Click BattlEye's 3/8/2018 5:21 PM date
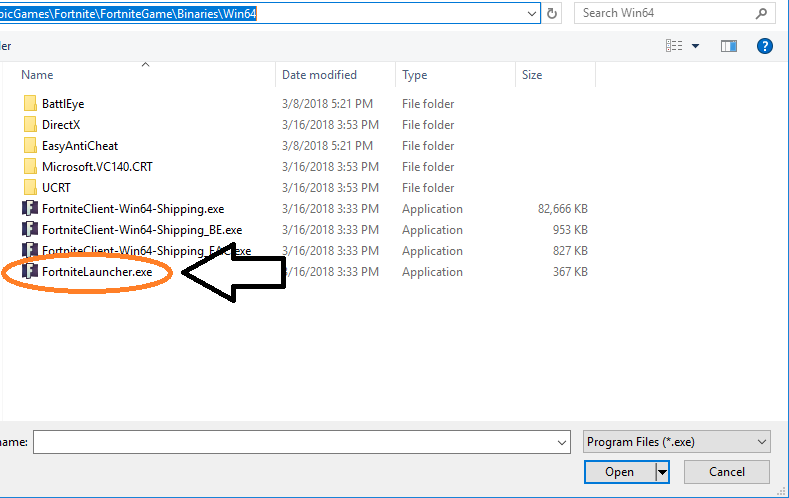This screenshot has height=498, width=789. pos(328,104)
